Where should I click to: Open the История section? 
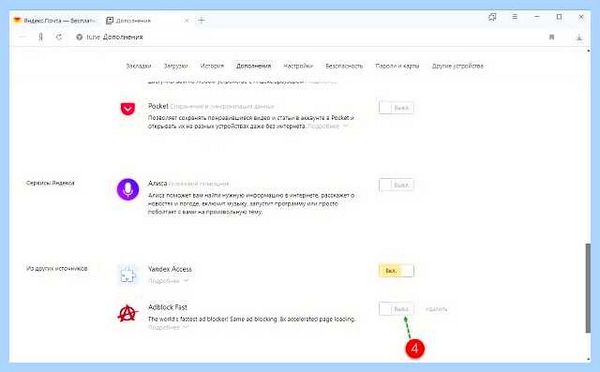tap(212, 66)
